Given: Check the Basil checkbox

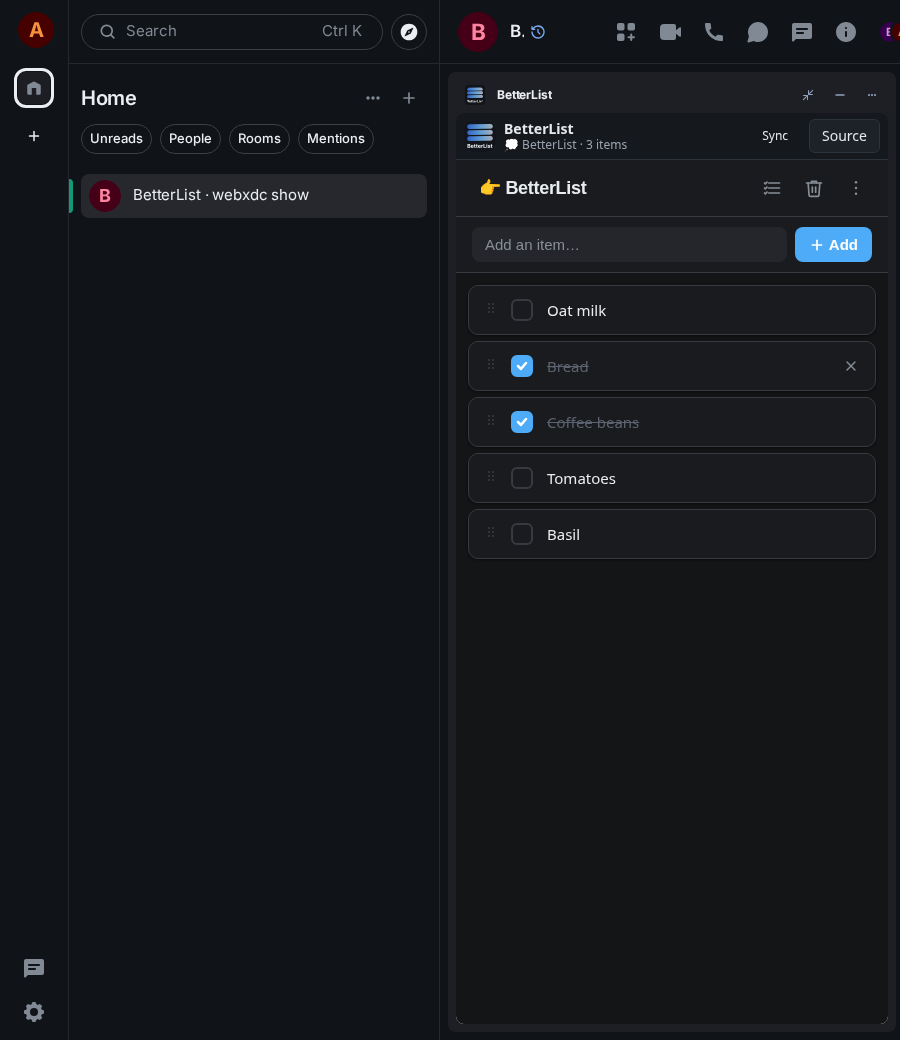Looking at the screenshot, I should click(522, 534).
